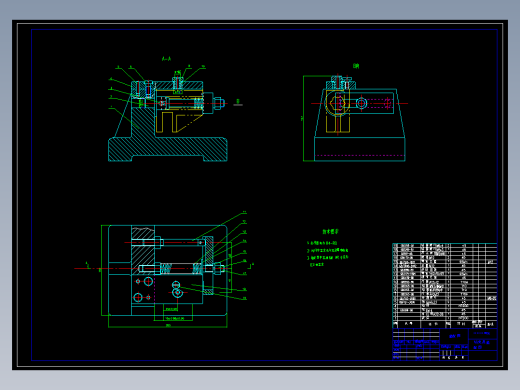This screenshot has width=520, height=390.
Task: Select the A-A section view label
Action: tap(166, 59)
